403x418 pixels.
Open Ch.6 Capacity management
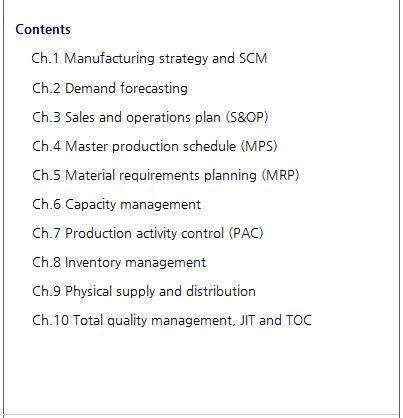click(116, 204)
